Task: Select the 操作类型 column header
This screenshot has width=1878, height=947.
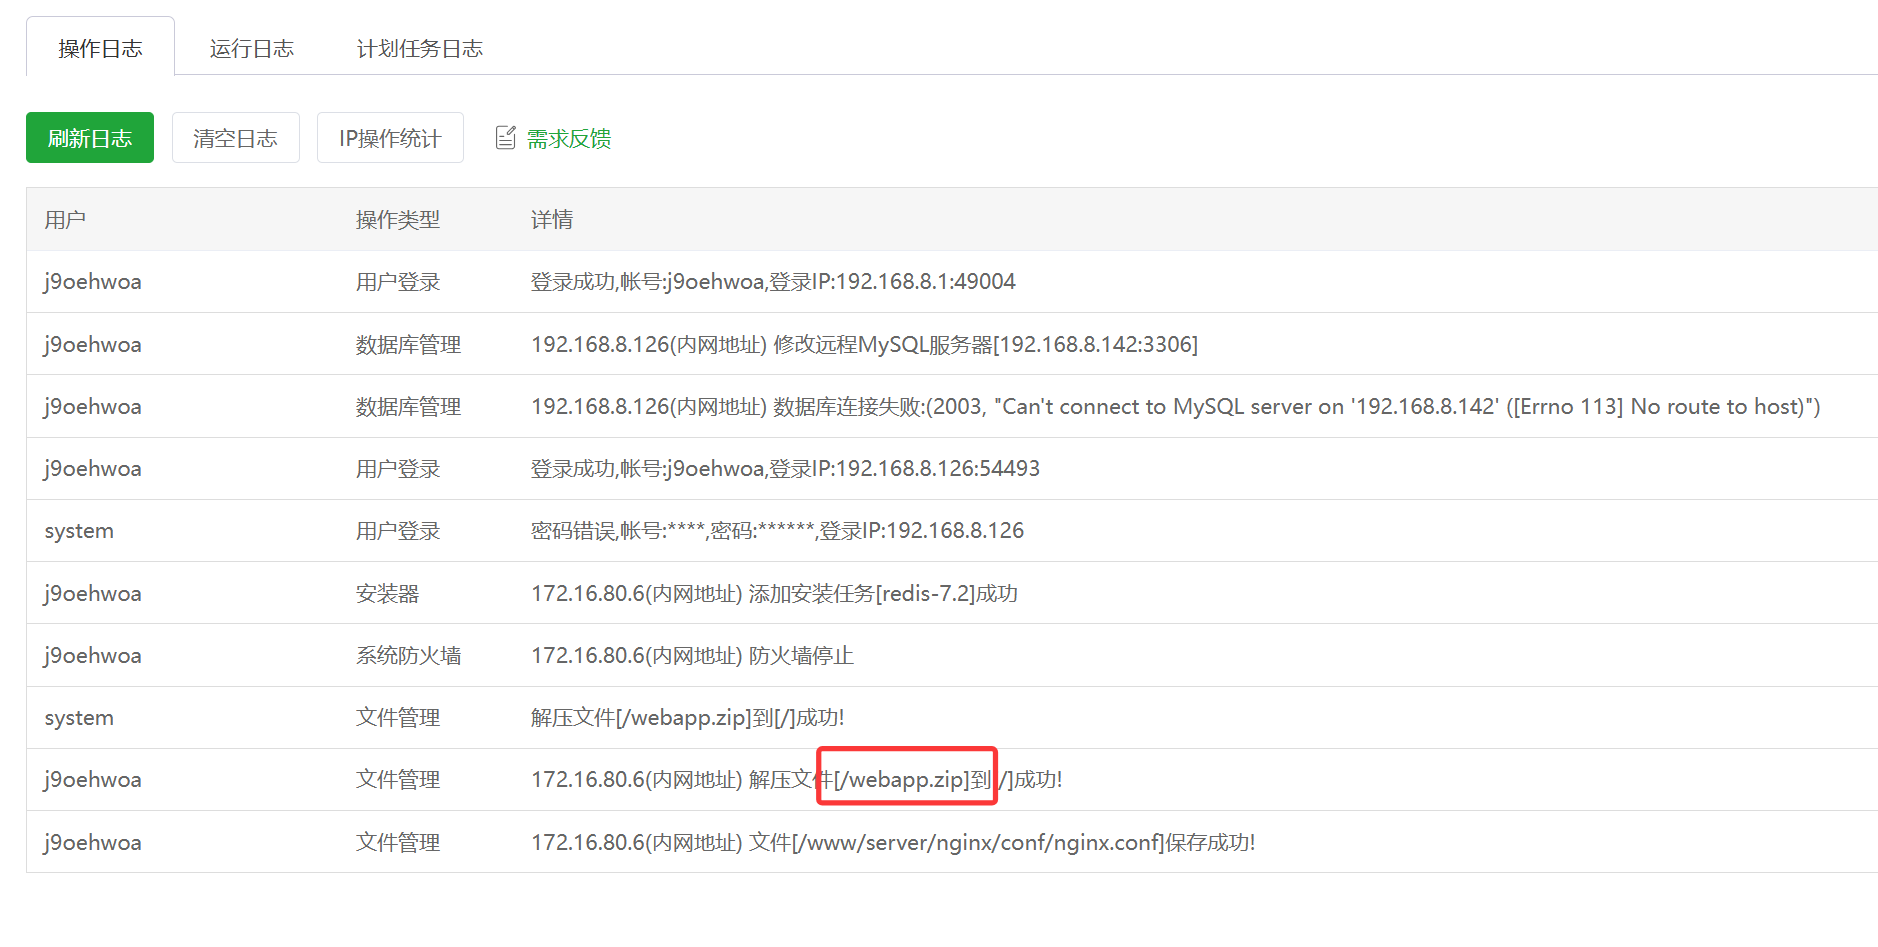Action: click(x=398, y=220)
